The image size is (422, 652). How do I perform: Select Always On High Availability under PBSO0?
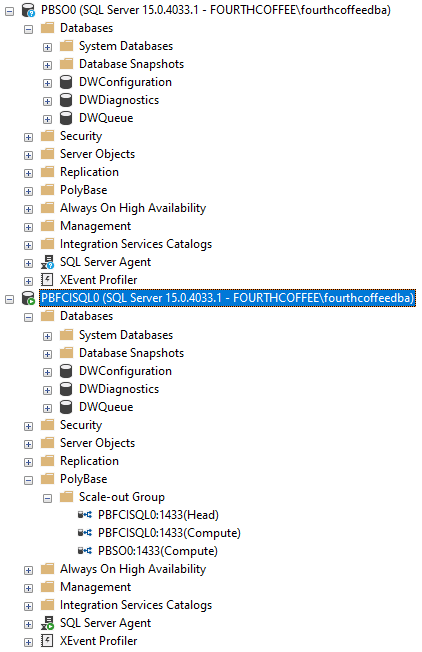133,208
